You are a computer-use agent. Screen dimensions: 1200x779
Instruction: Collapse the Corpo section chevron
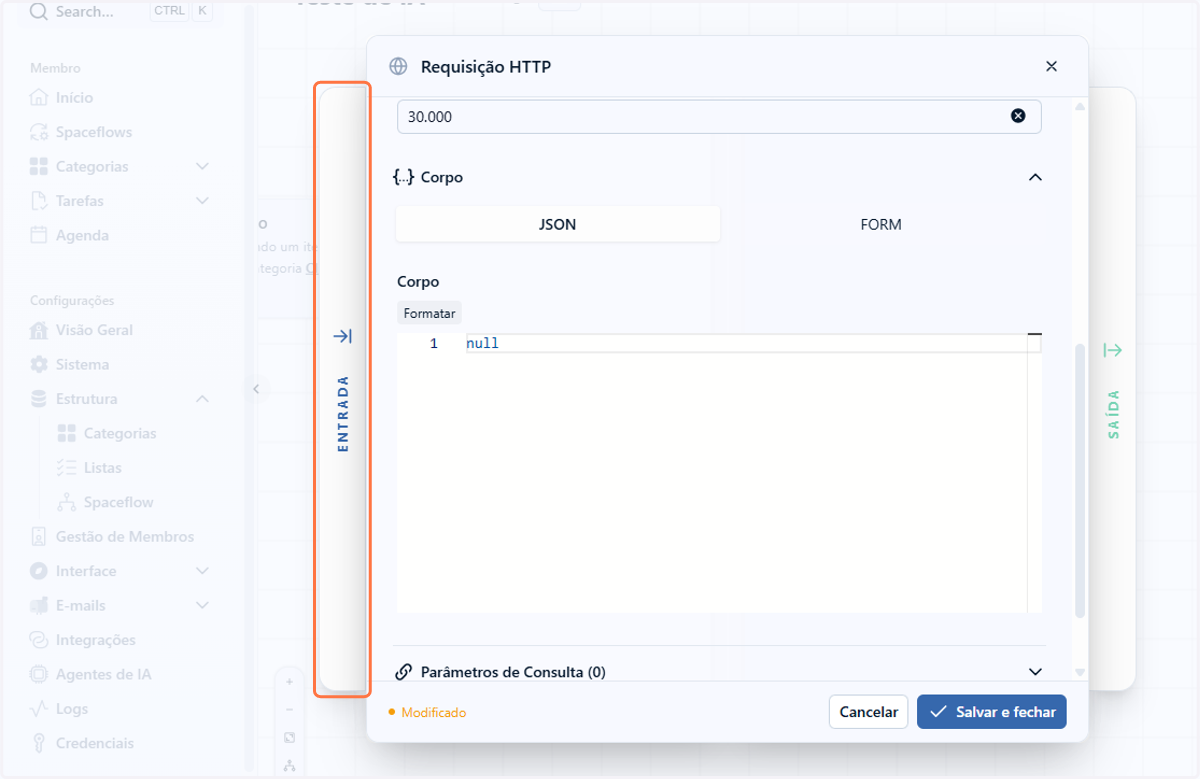point(1035,177)
